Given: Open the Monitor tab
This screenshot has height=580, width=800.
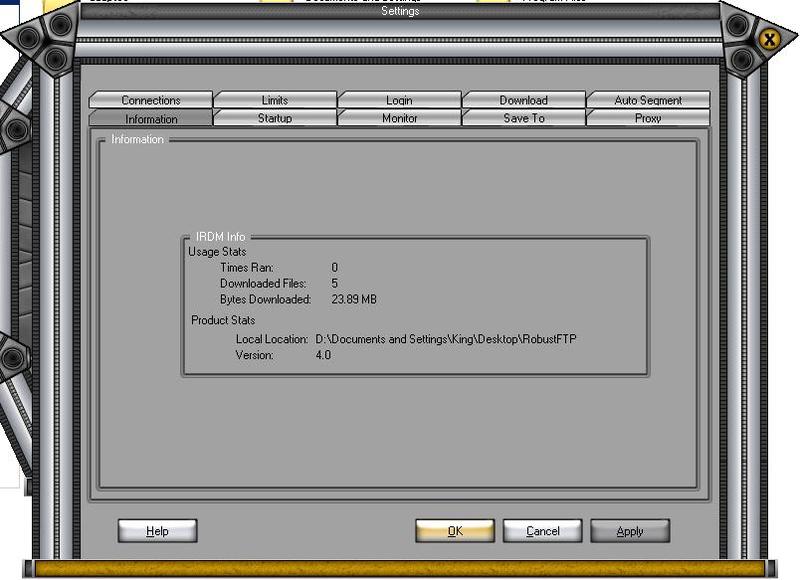Looking at the screenshot, I should [x=399, y=118].
